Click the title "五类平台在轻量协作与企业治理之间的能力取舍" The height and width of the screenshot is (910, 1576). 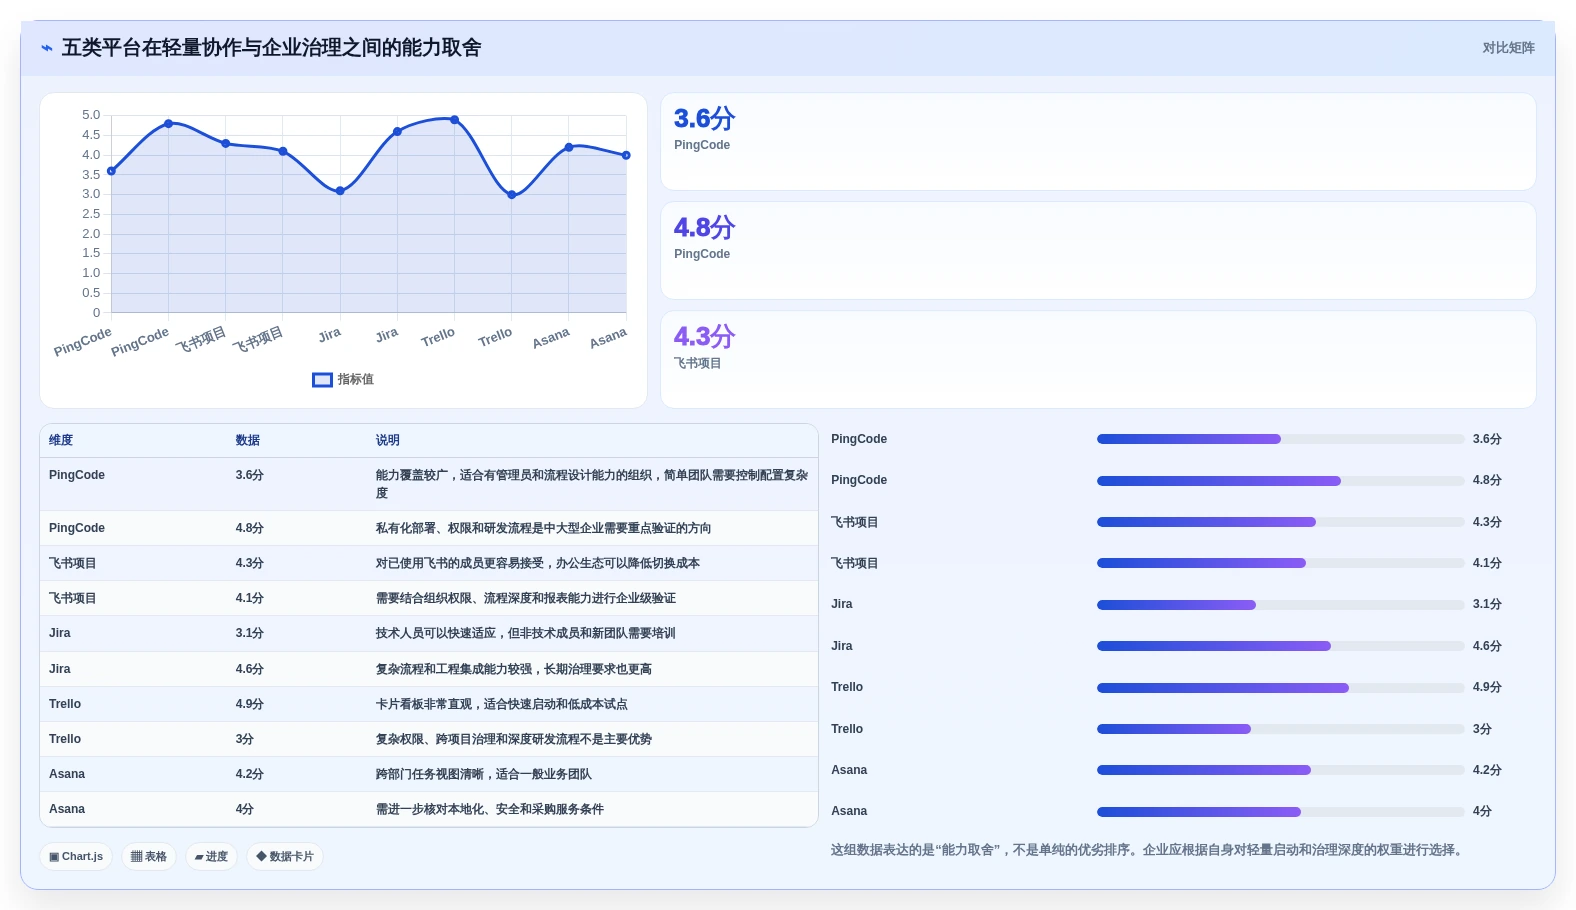[x=272, y=48]
